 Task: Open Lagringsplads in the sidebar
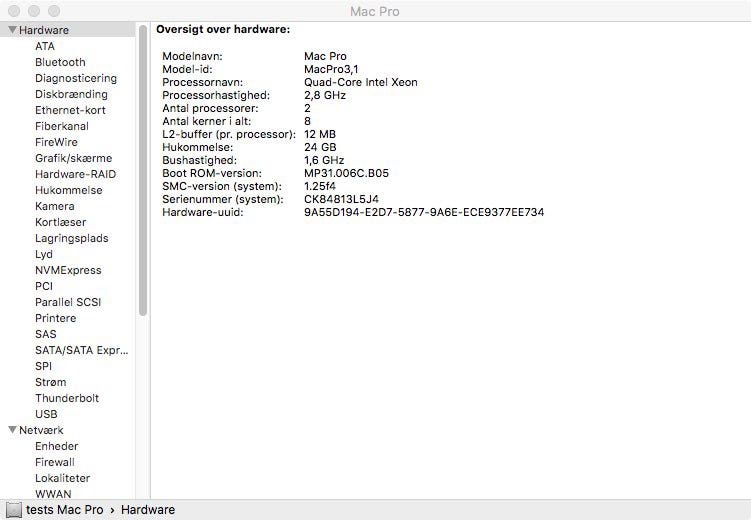[x=71, y=238]
